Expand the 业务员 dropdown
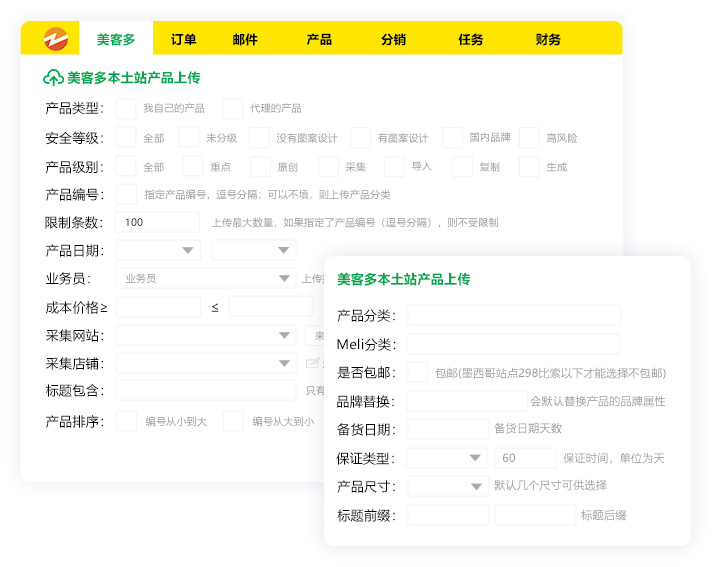This screenshot has height=567, width=712. click(x=204, y=279)
